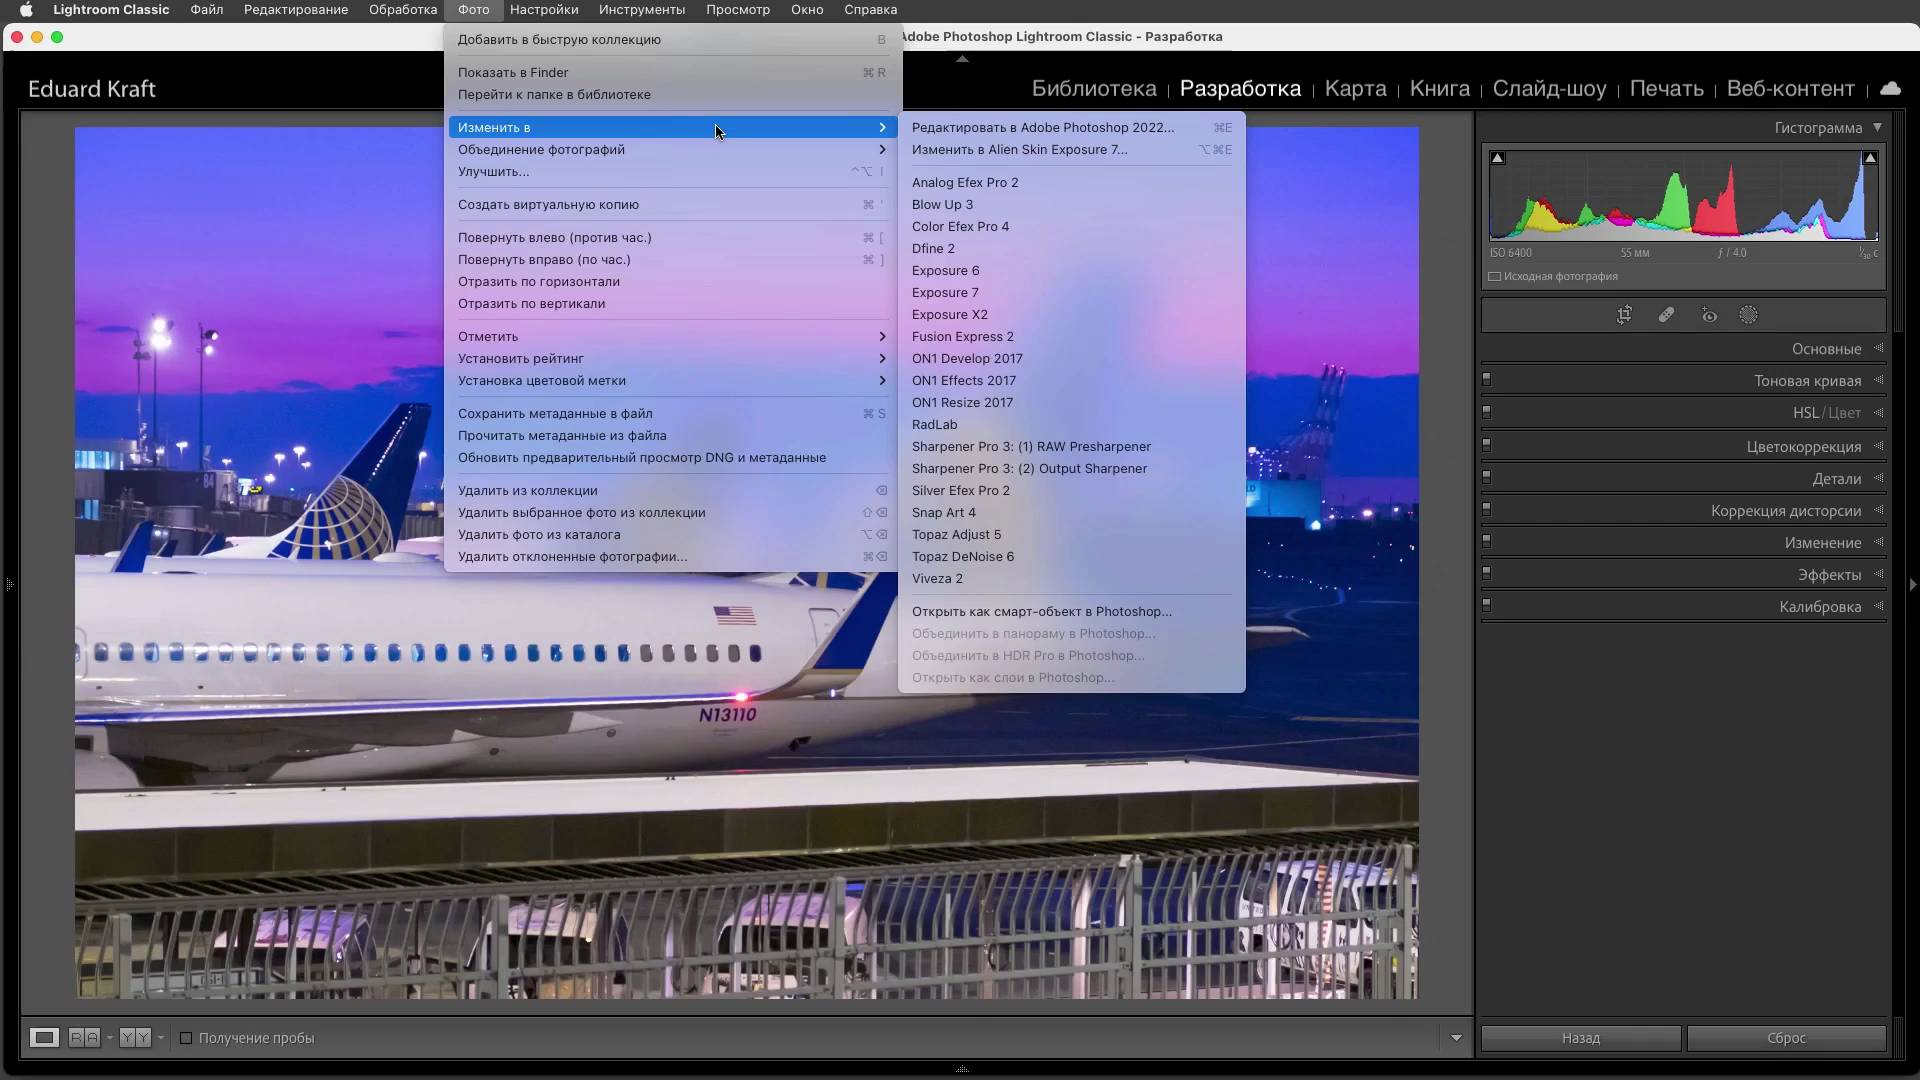
Task: Click the ISO 6400 value under histogram
Action: 1510,253
